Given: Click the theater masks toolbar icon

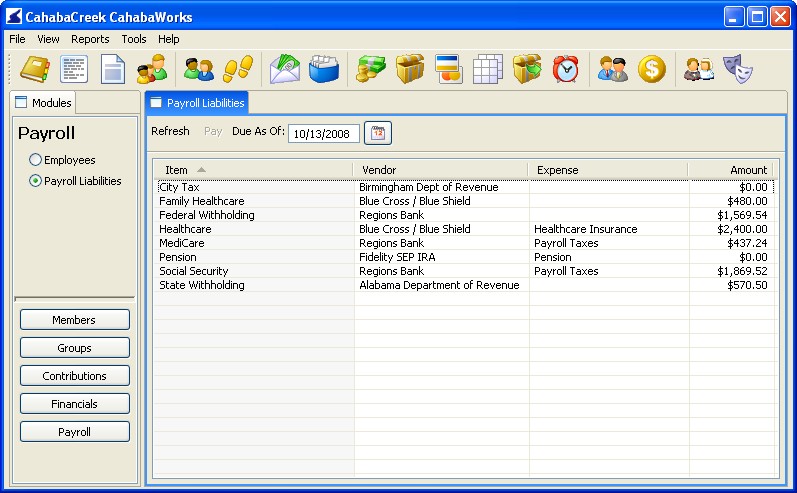Looking at the screenshot, I should [738, 69].
